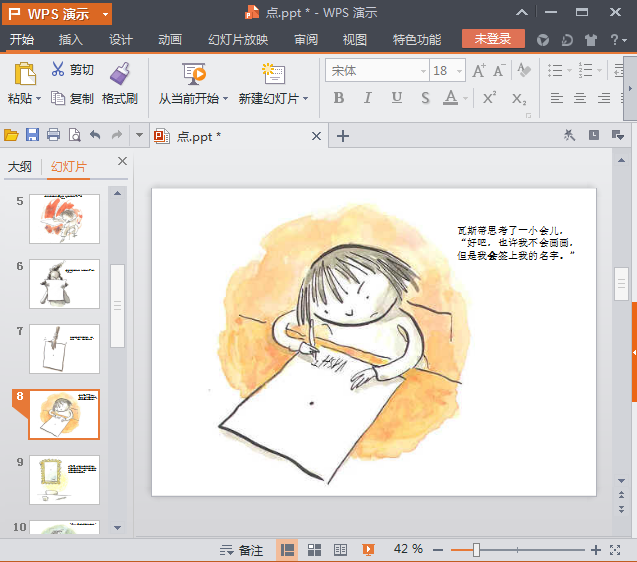Open the font name 宋体 dropdown
Image resolution: width=637 pixels, height=562 pixels.
pos(423,71)
